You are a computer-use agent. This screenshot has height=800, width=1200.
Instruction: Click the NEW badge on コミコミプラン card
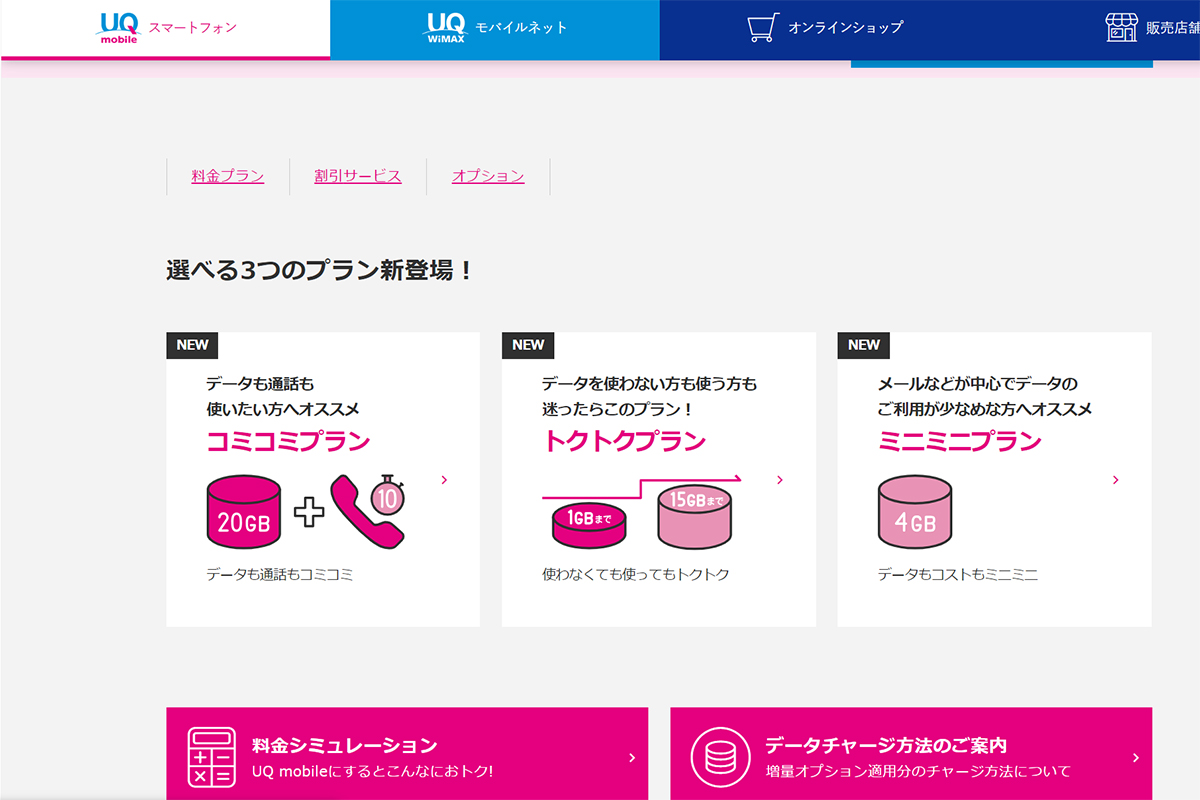(192, 345)
